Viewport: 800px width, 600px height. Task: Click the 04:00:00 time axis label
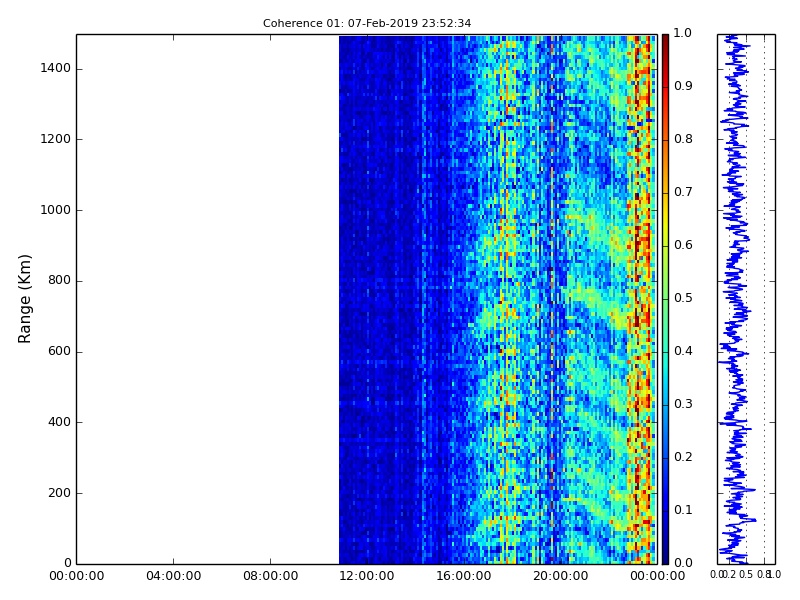tap(173, 576)
